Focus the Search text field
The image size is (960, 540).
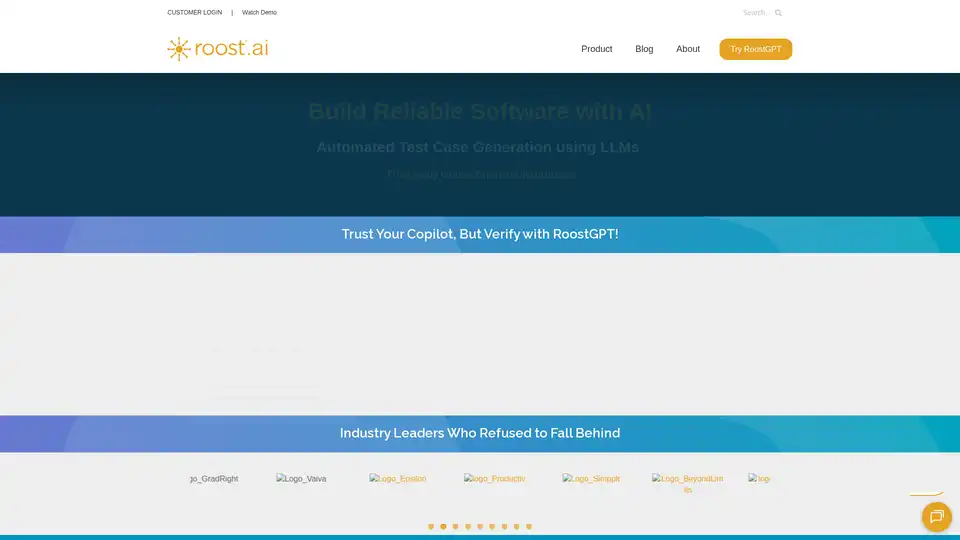coord(755,13)
